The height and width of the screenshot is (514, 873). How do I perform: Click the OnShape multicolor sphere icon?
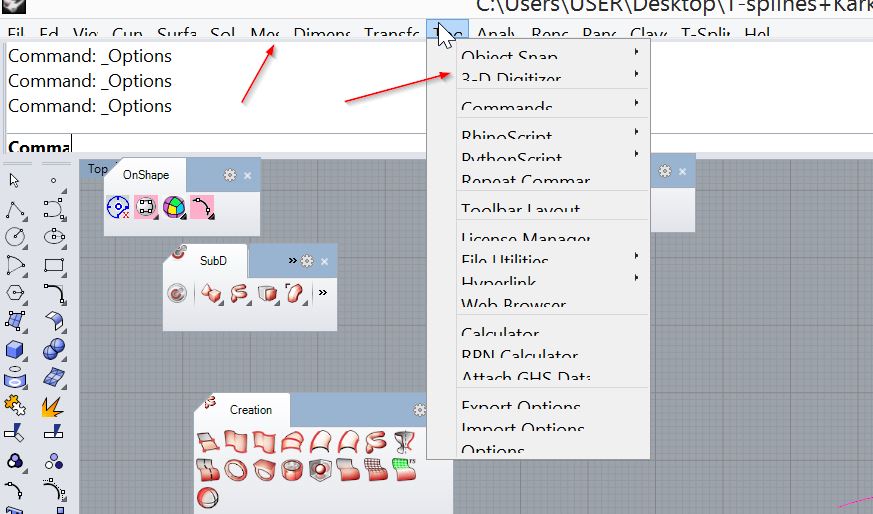pyautogui.click(x=174, y=207)
